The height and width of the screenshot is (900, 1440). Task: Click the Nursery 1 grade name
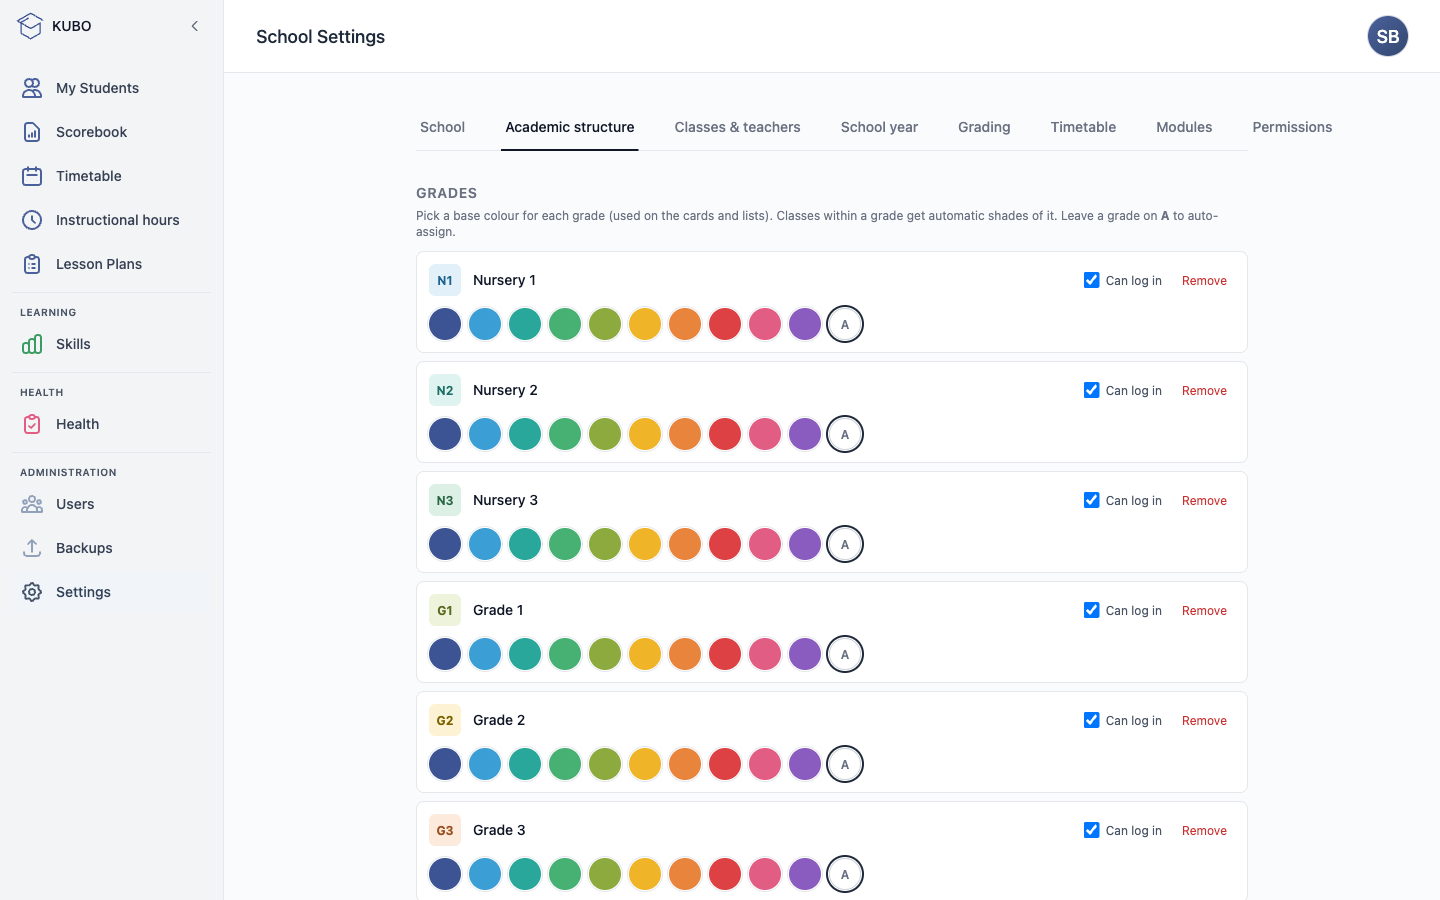click(x=504, y=280)
